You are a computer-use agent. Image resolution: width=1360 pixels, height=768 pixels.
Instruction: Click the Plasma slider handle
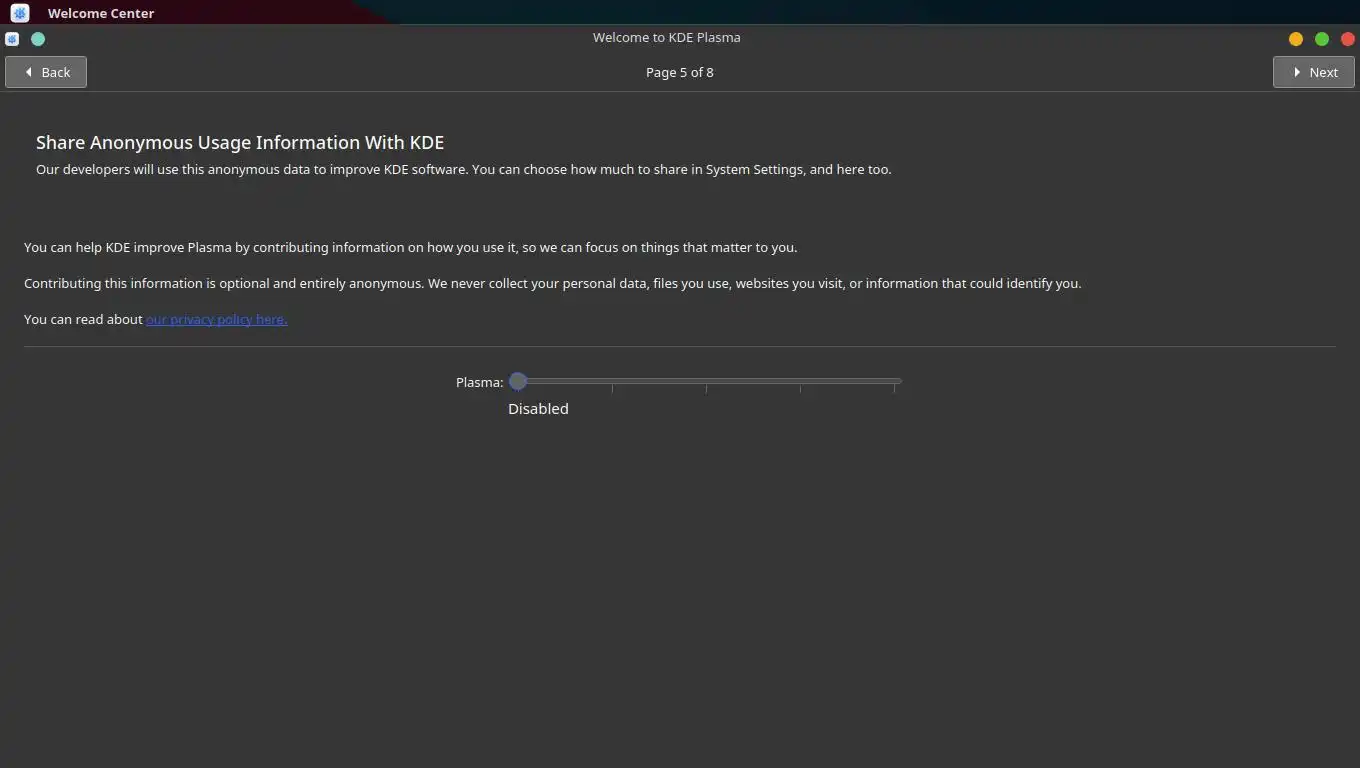coord(517,381)
